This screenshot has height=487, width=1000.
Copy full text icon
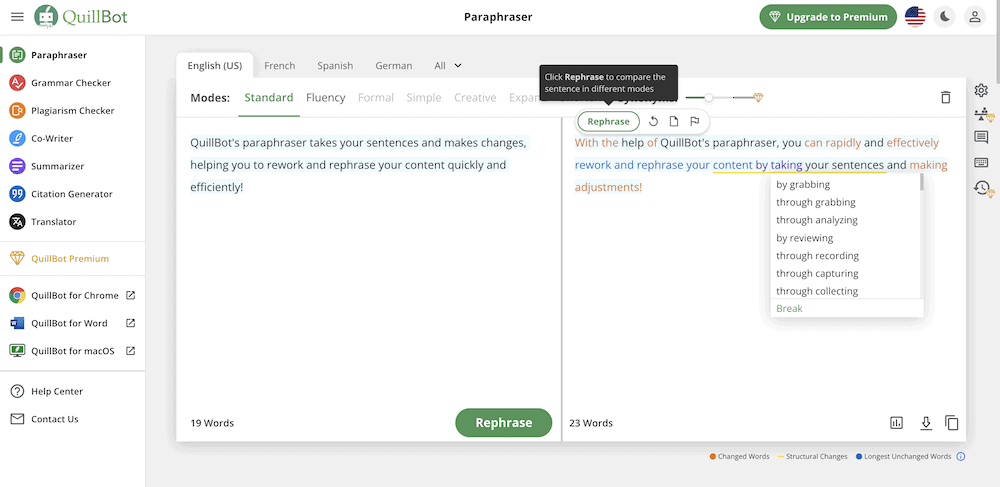952,423
